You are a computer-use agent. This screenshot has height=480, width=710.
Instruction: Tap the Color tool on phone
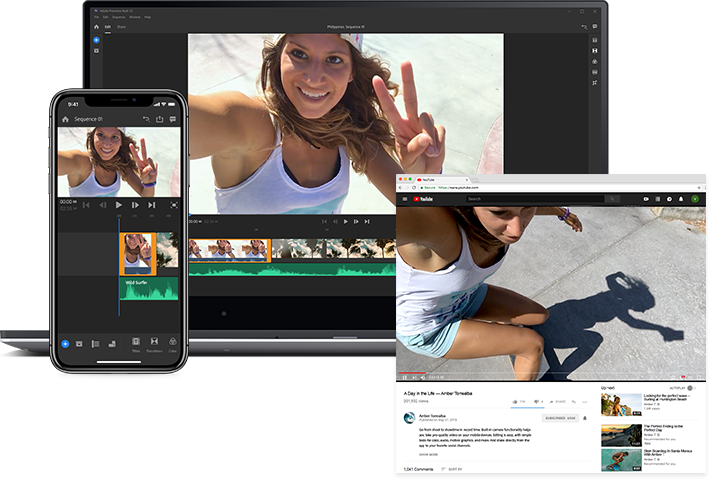pyautogui.click(x=173, y=345)
